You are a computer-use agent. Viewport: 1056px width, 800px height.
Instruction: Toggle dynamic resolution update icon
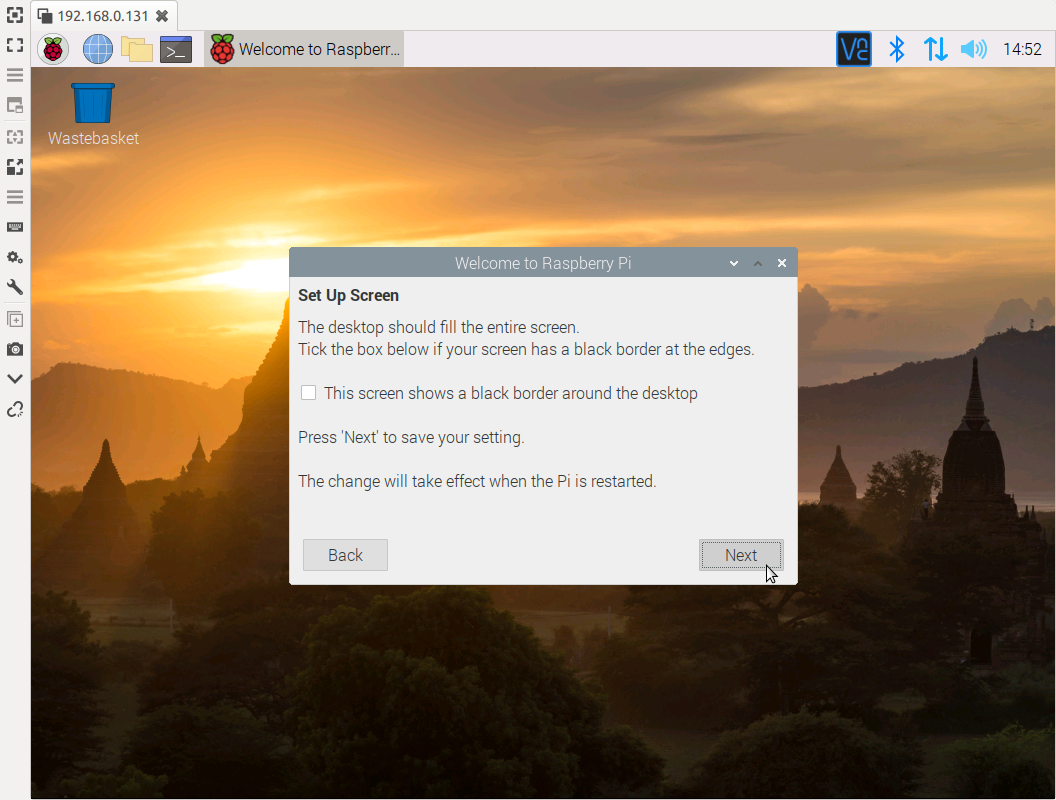point(15,137)
